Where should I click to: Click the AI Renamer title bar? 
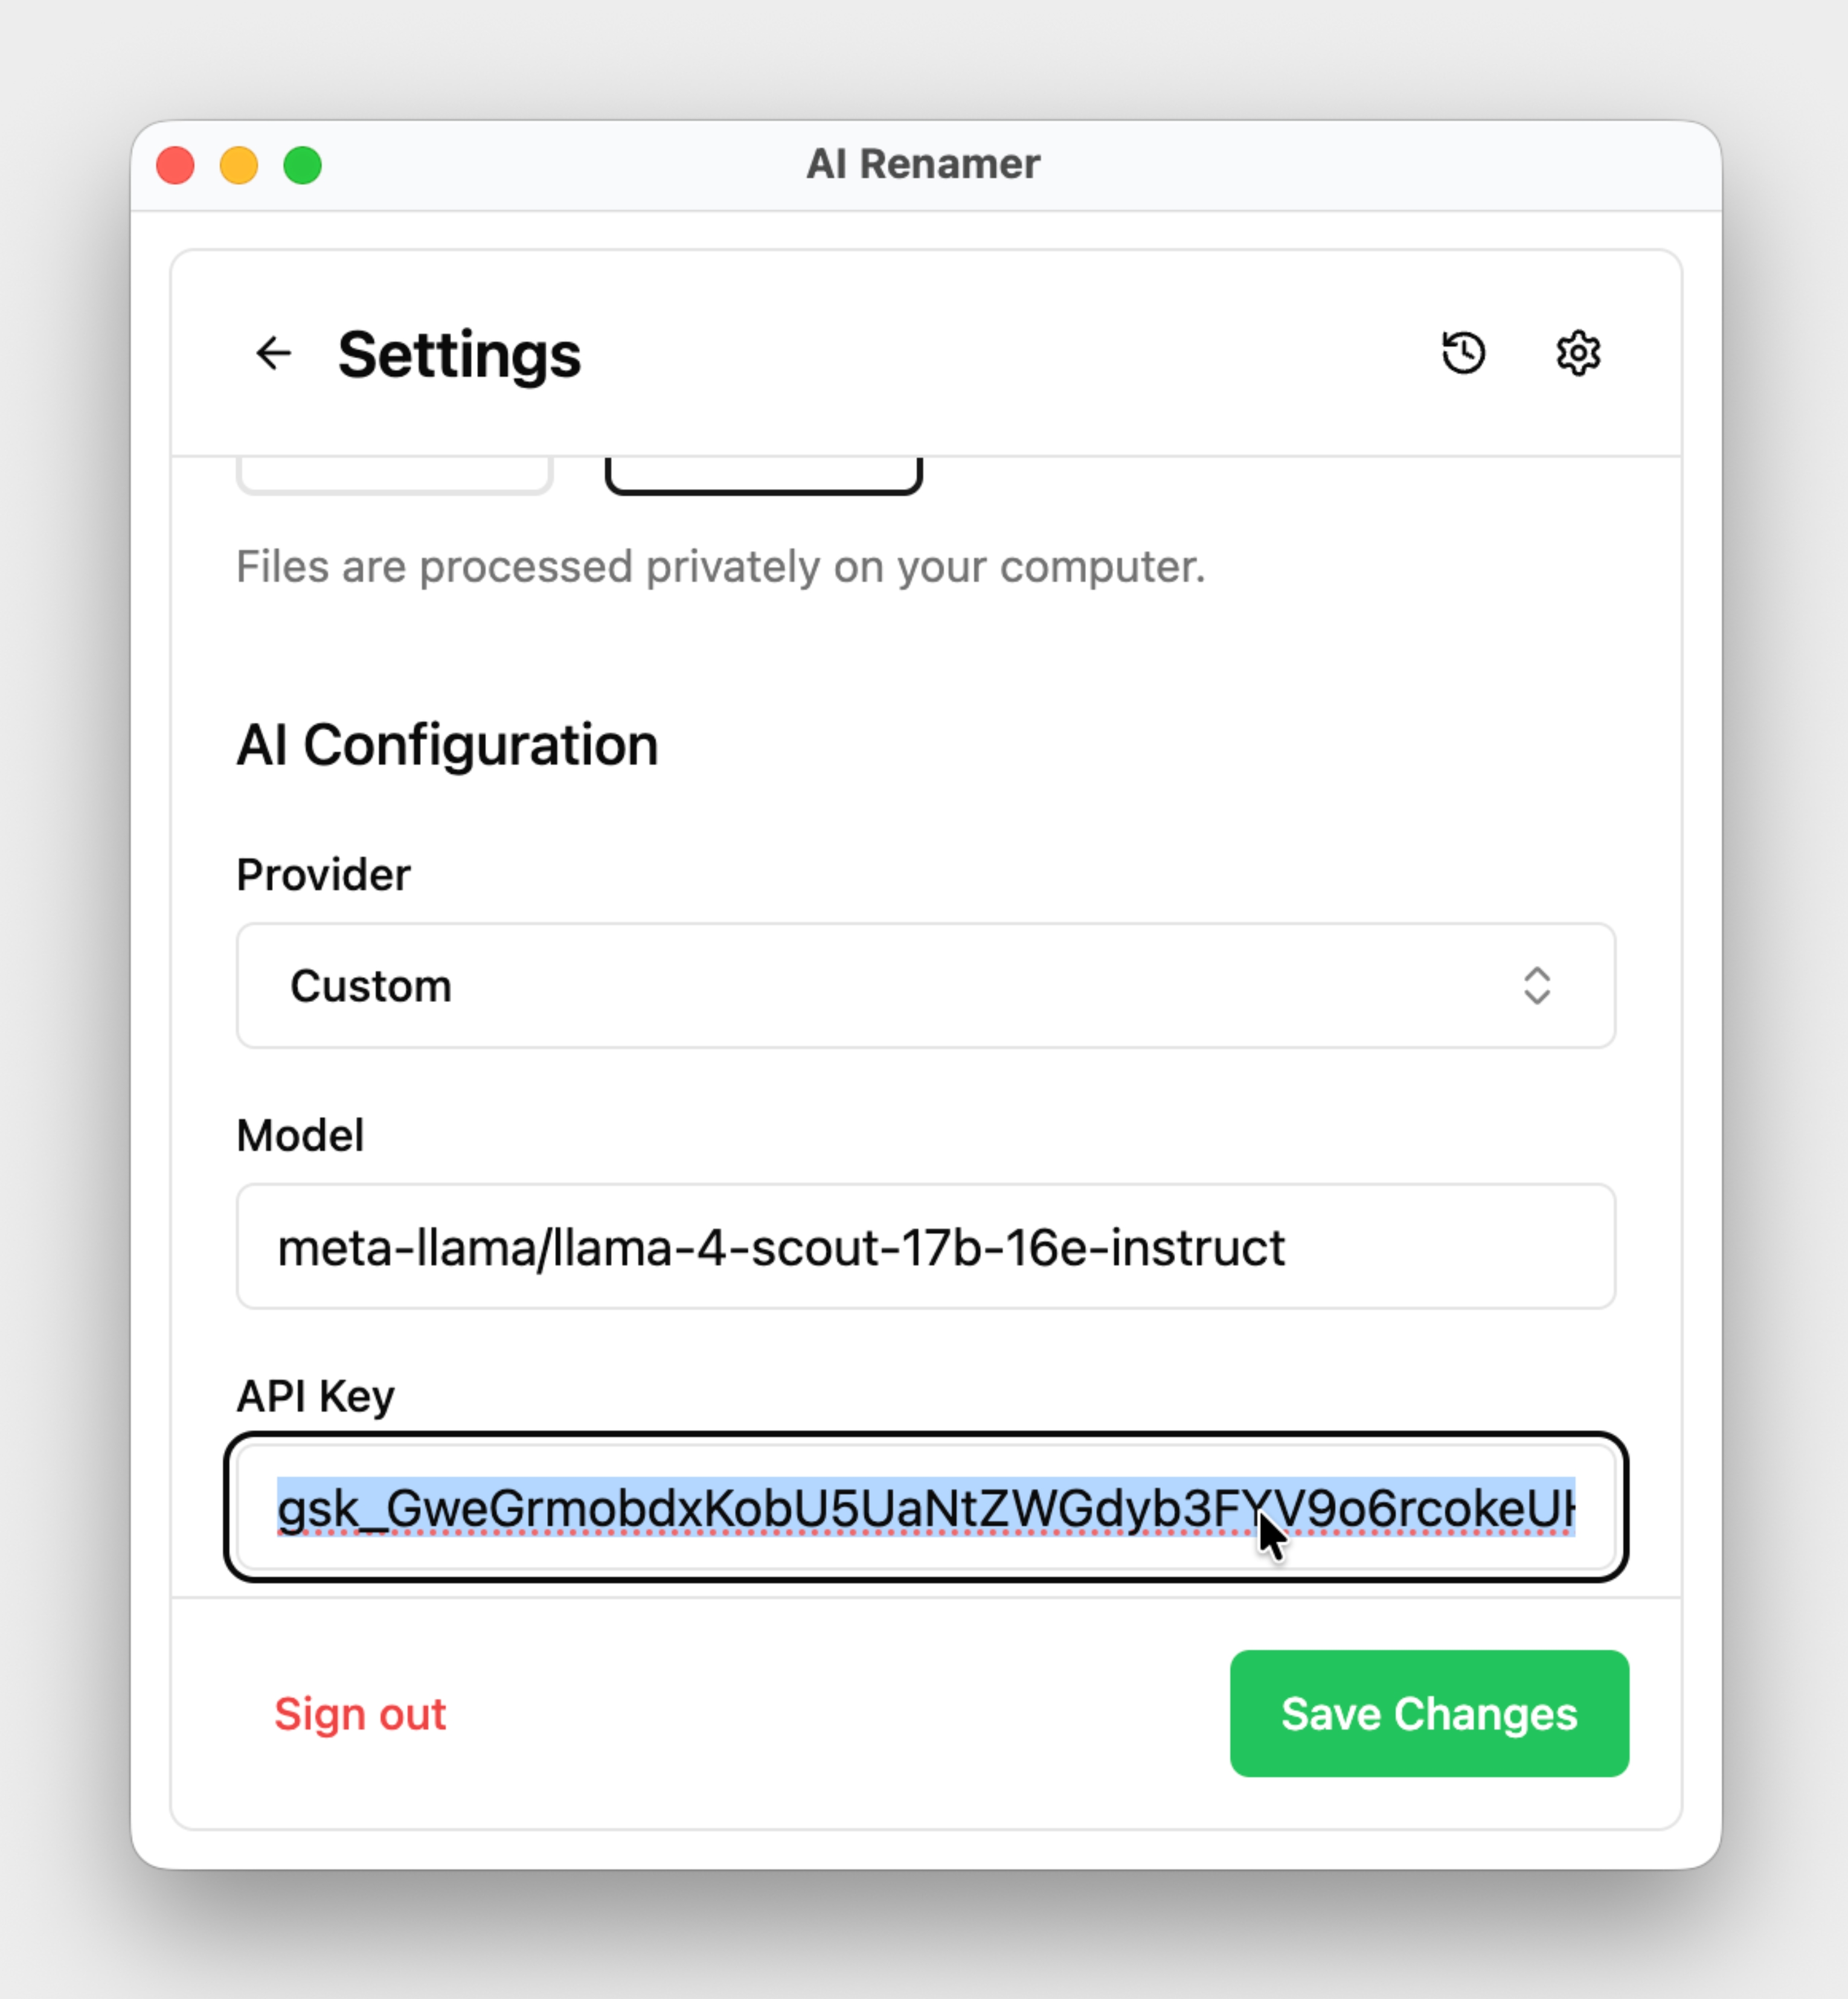click(x=924, y=162)
